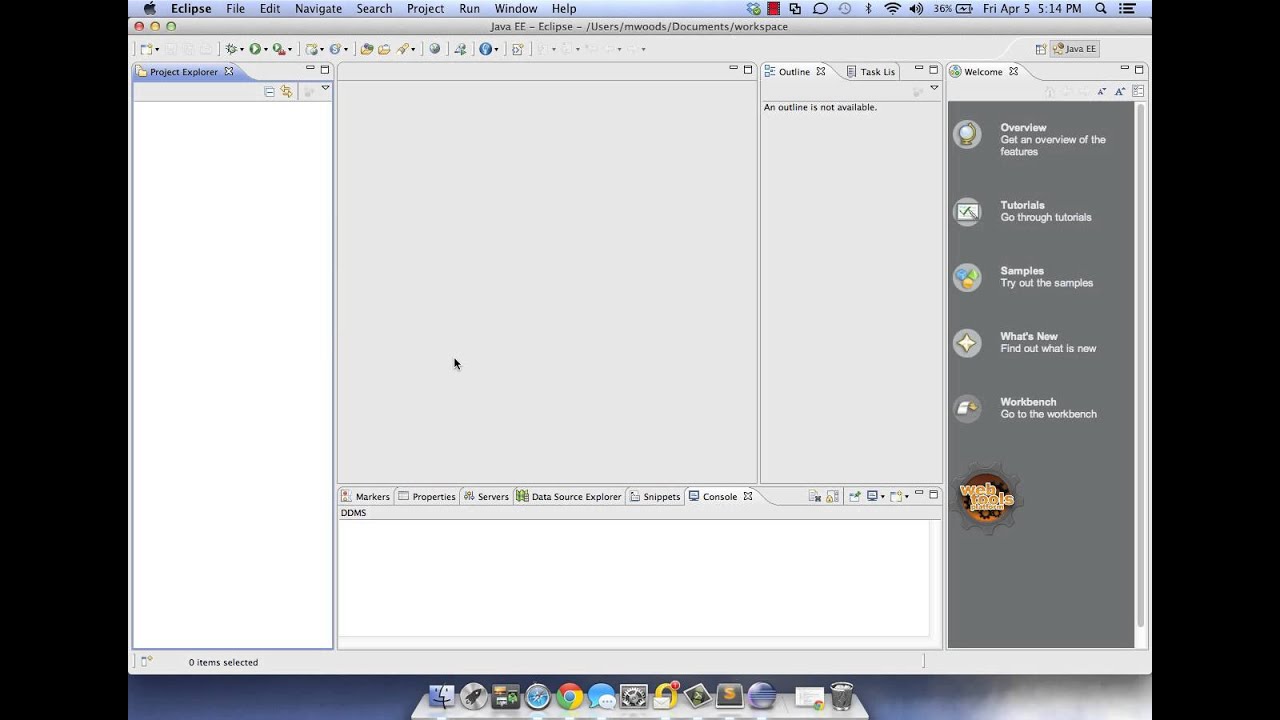Click the Open Perspective icon
This screenshot has width=1280, height=720.
coord(1040,49)
